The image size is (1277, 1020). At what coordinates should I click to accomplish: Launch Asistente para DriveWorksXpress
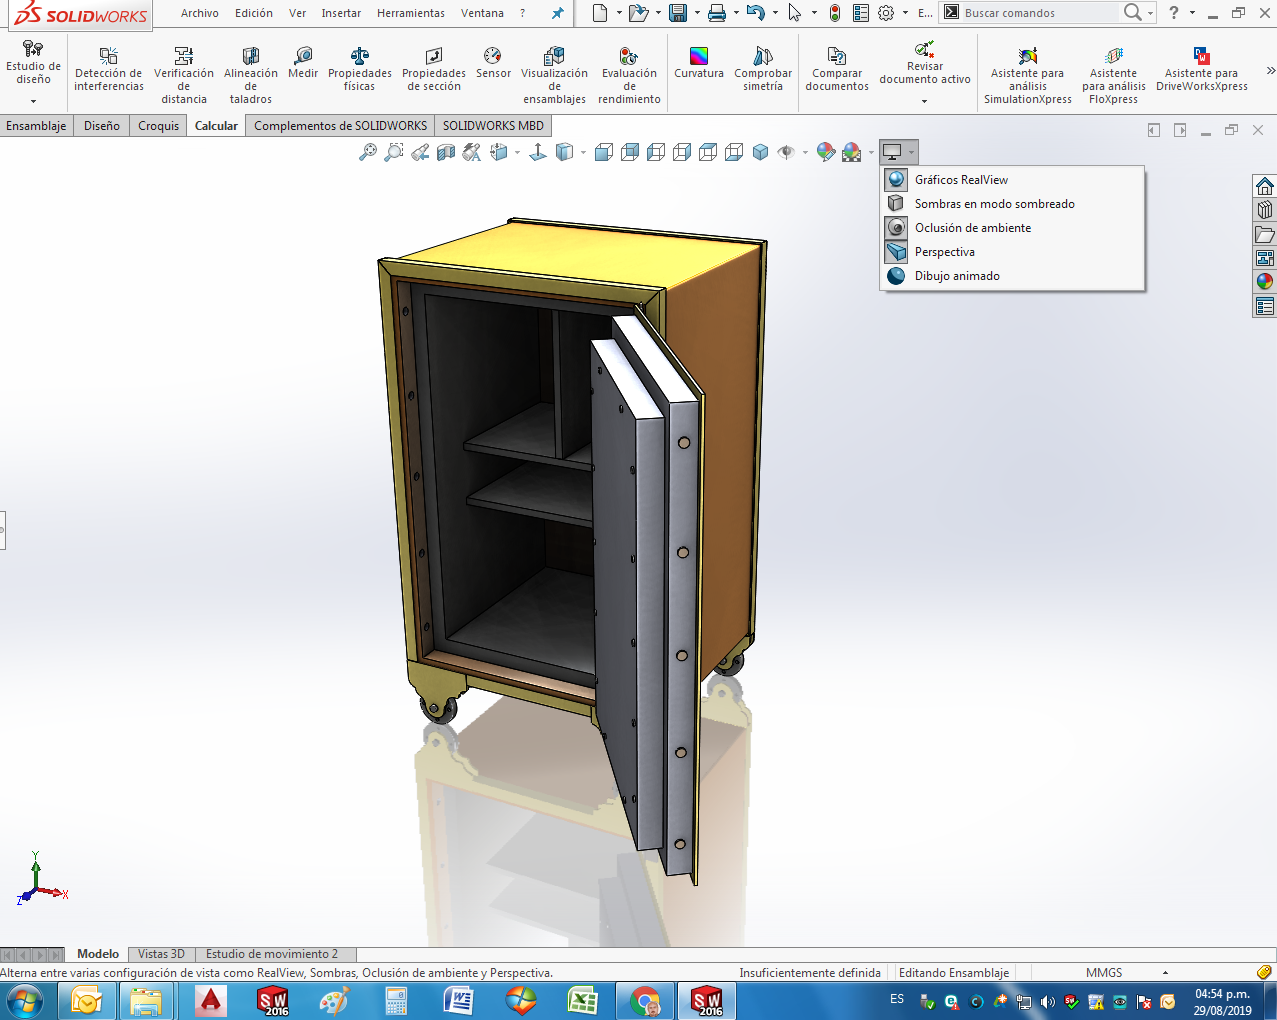1201,69
